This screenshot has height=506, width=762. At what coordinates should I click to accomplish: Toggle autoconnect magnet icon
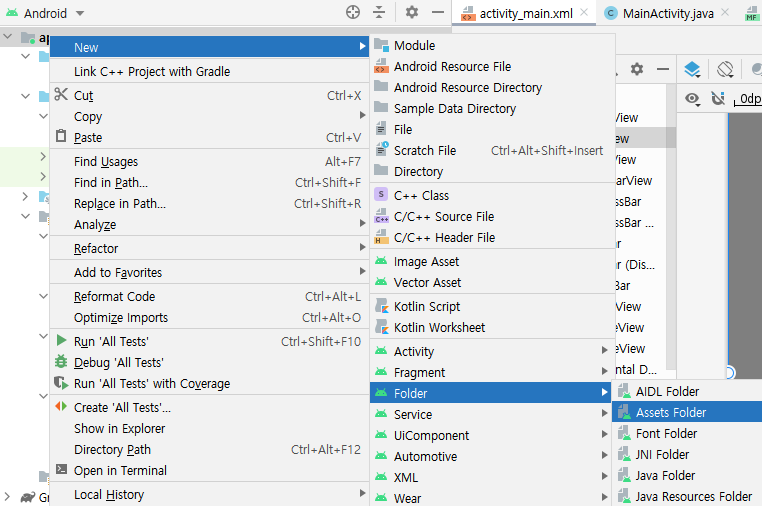[x=718, y=99]
